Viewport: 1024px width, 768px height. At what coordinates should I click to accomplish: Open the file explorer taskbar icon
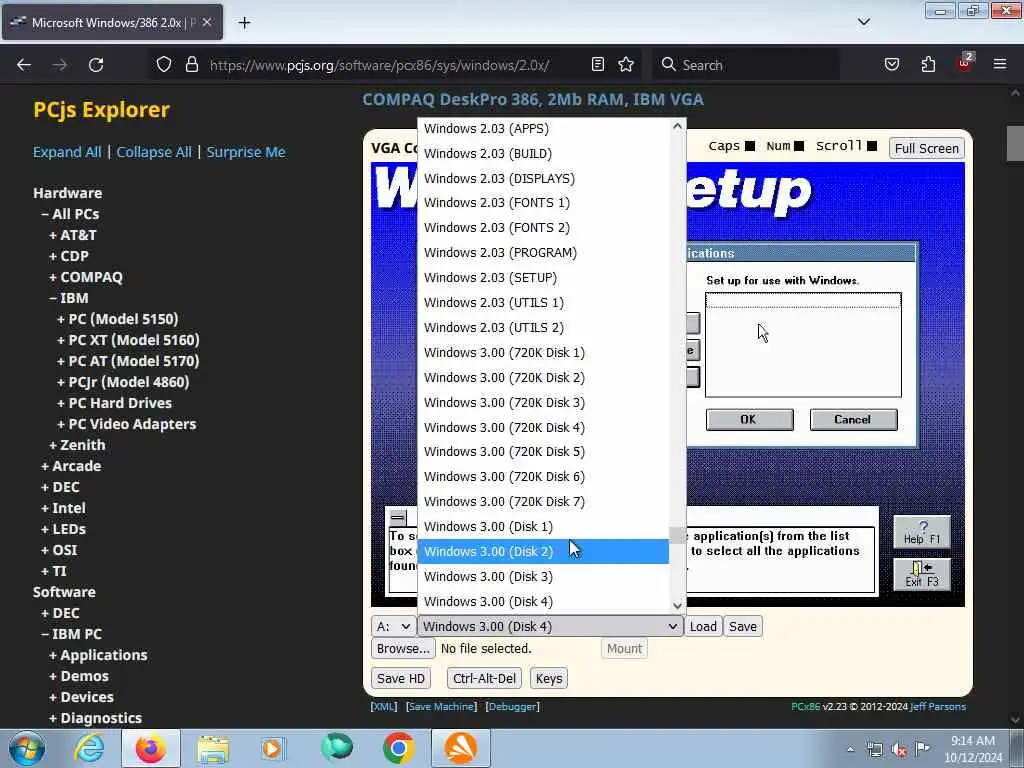[x=213, y=748]
